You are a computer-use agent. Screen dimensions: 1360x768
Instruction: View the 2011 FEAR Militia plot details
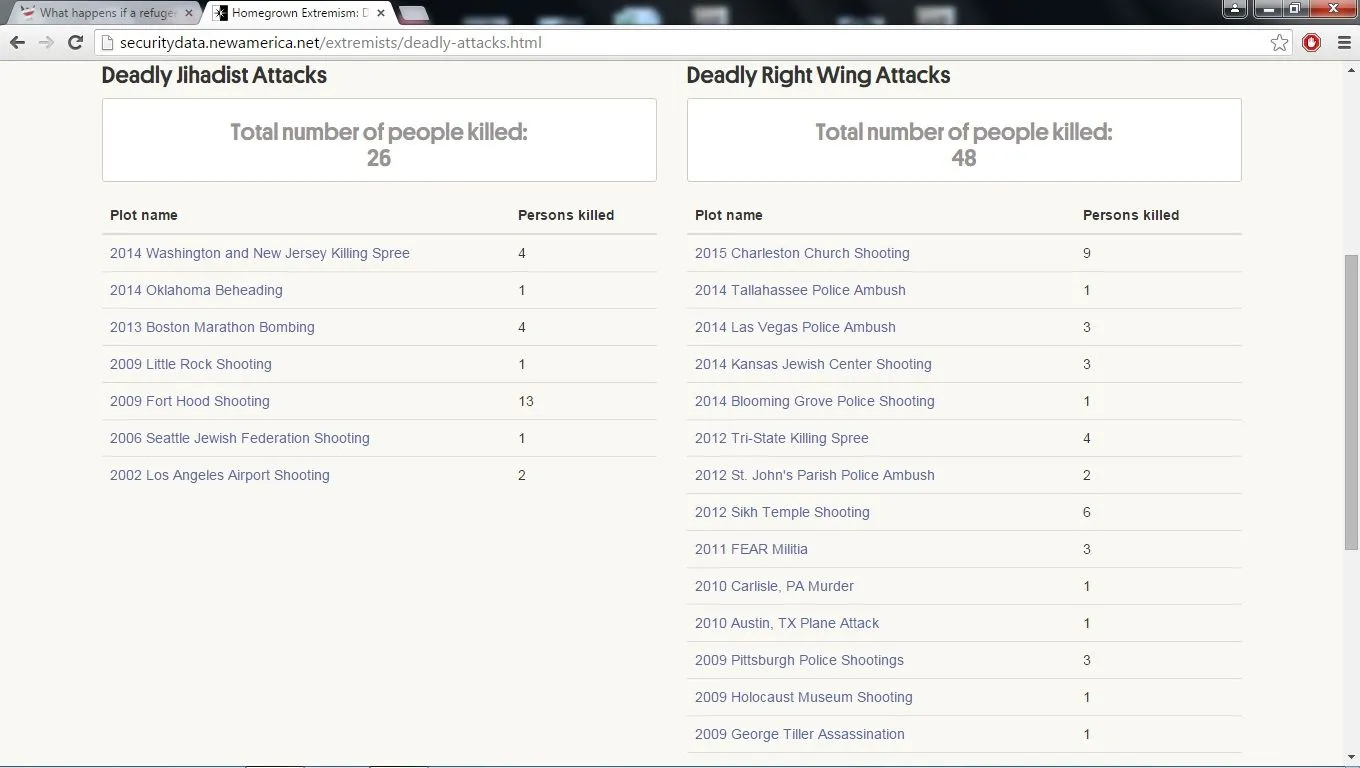tap(751, 549)
